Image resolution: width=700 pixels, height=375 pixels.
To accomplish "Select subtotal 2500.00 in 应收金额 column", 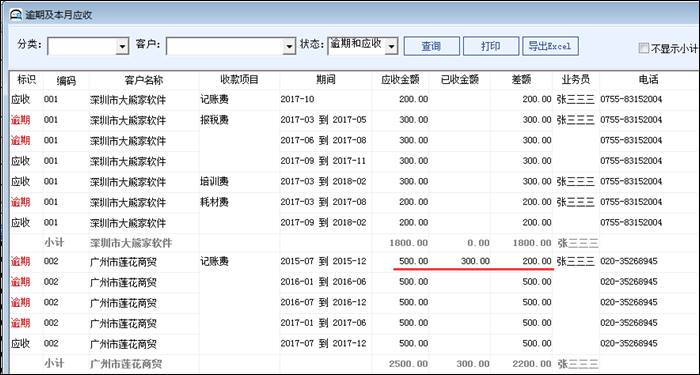I will coord(408,364).
